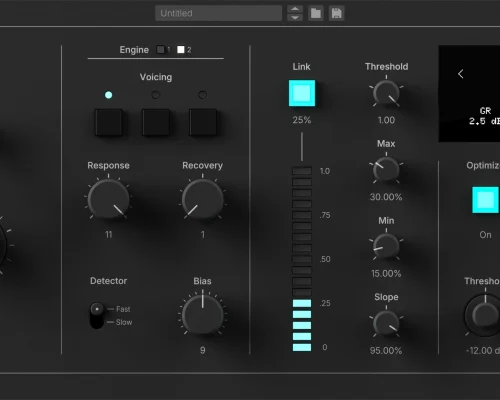The width and height of the screenshot is (500, 400).
Task: Click the left chevron in display
Action: coord(461,74)
